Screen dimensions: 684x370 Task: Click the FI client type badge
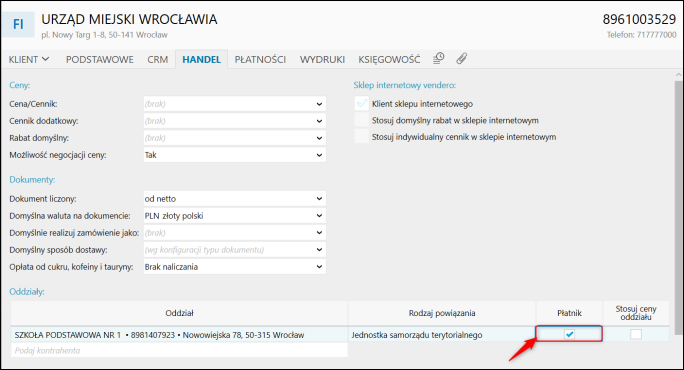18,24
